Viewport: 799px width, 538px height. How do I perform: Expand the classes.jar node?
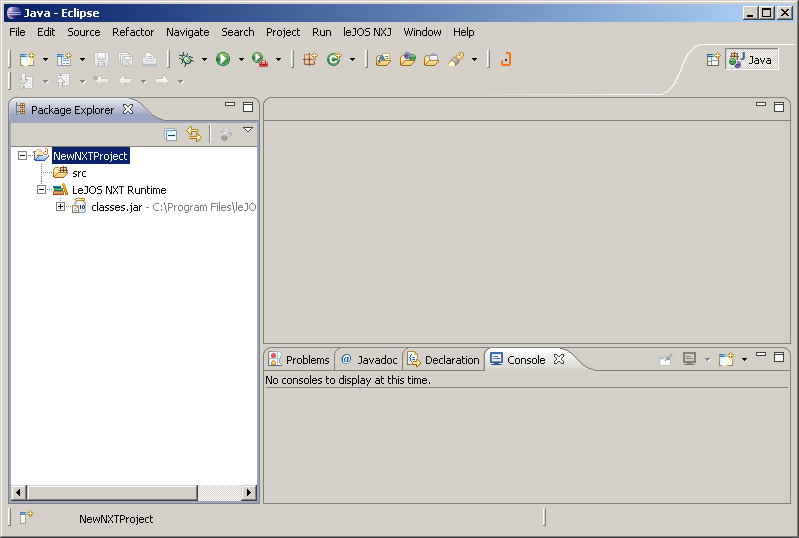(60, 206)
